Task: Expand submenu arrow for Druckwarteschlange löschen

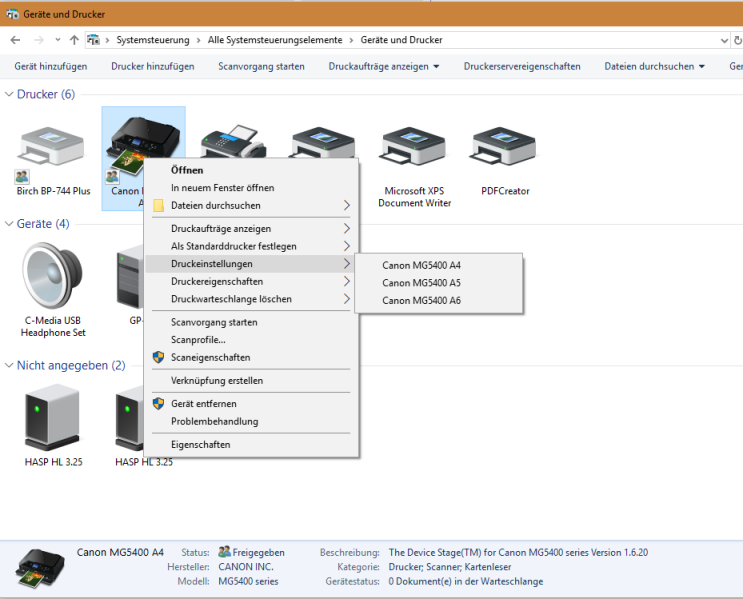Action: pos(346,299)
